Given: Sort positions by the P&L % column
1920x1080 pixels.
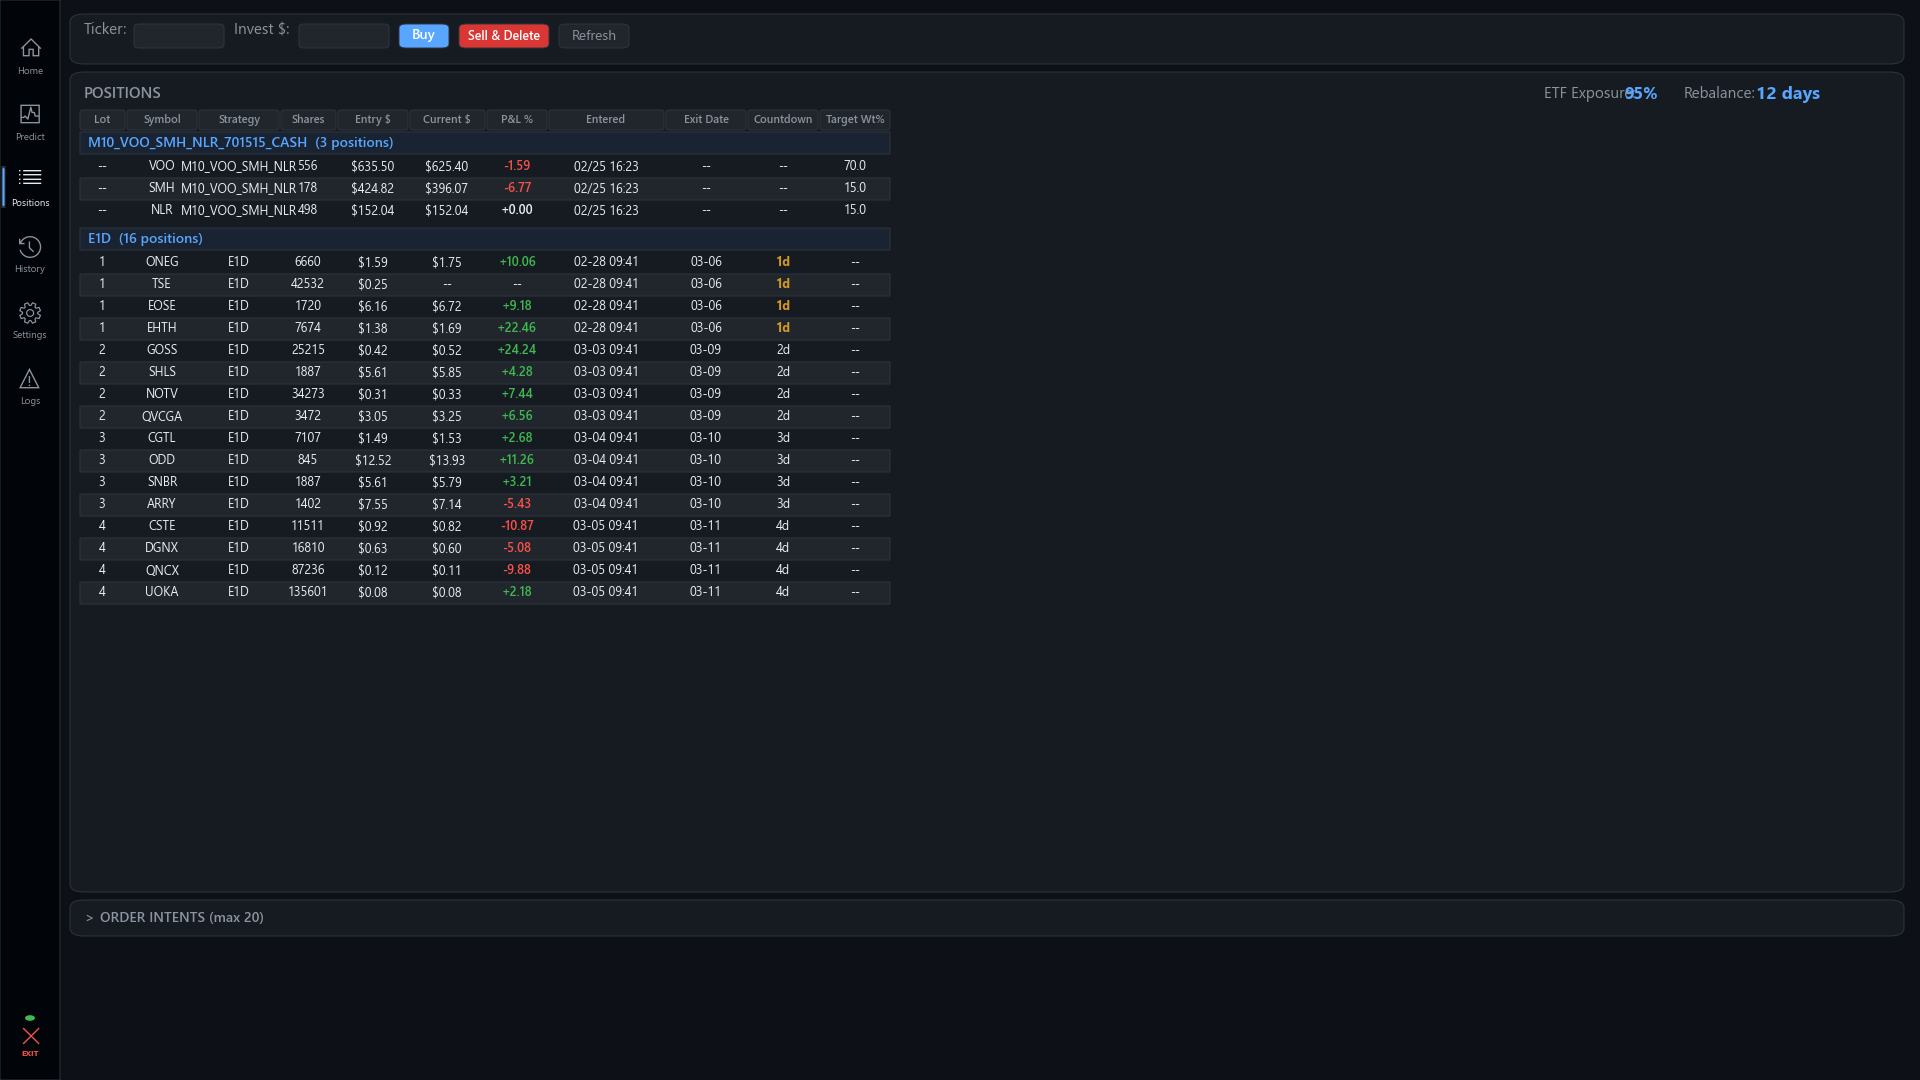Looking at the screenshot, I should (517, 119).
